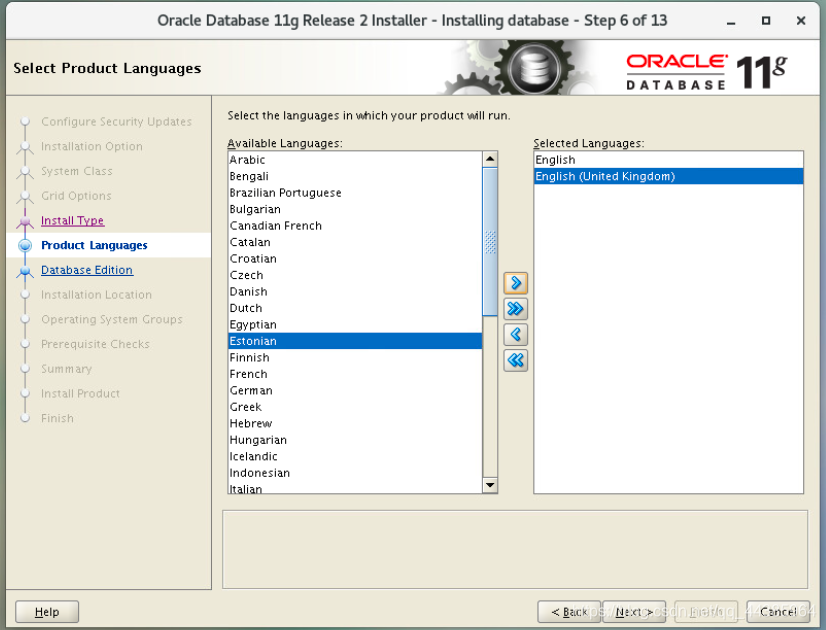This screenshot has width=826, height=630.
Task: Open the Install Type step link
Action: pyautogui.click(x=73, y=220)
